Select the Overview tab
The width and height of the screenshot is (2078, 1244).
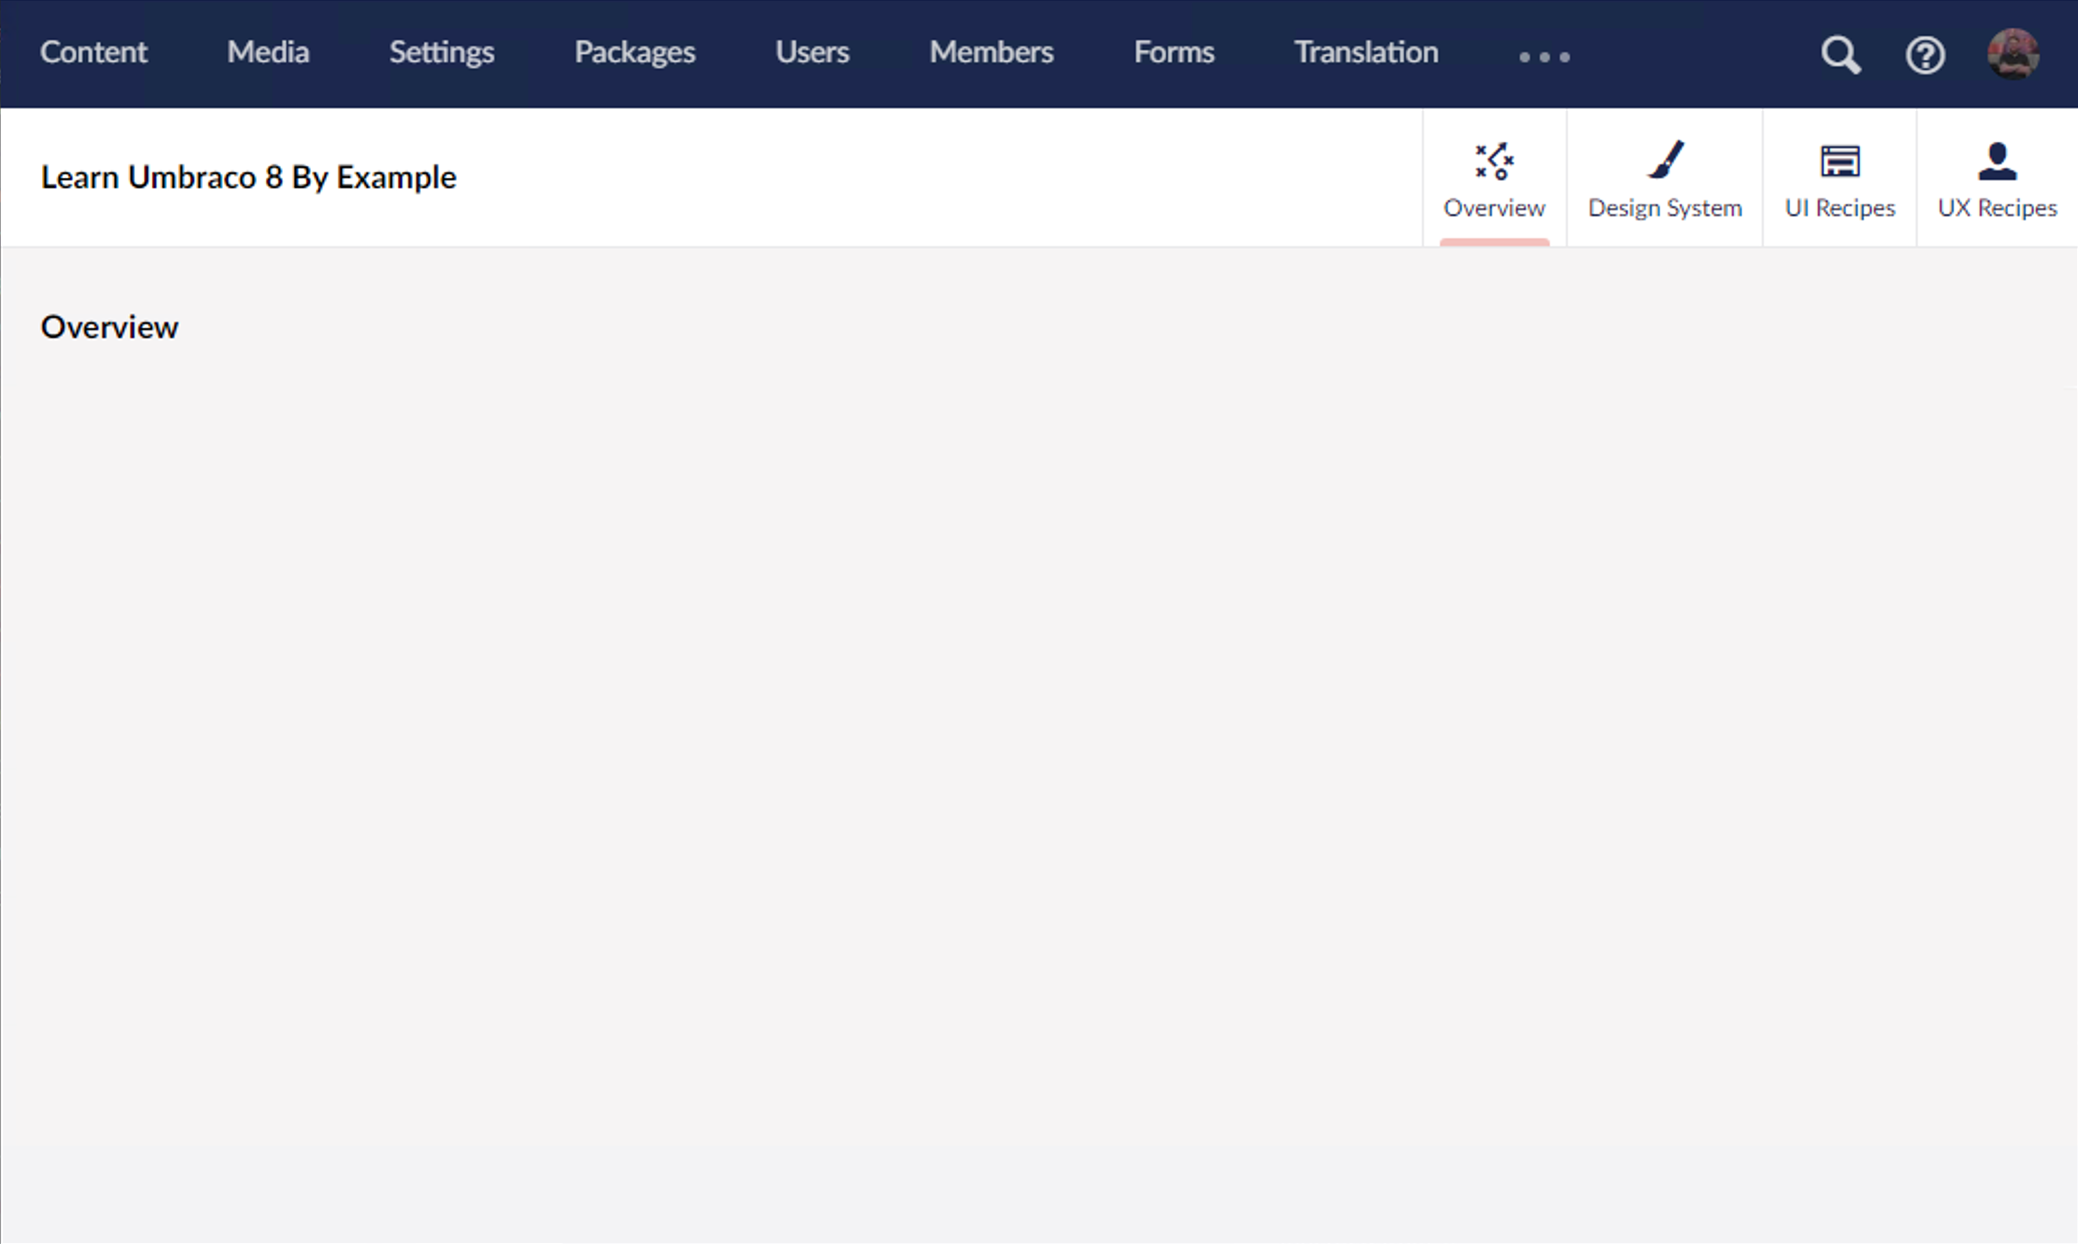tap(1494, 179)
